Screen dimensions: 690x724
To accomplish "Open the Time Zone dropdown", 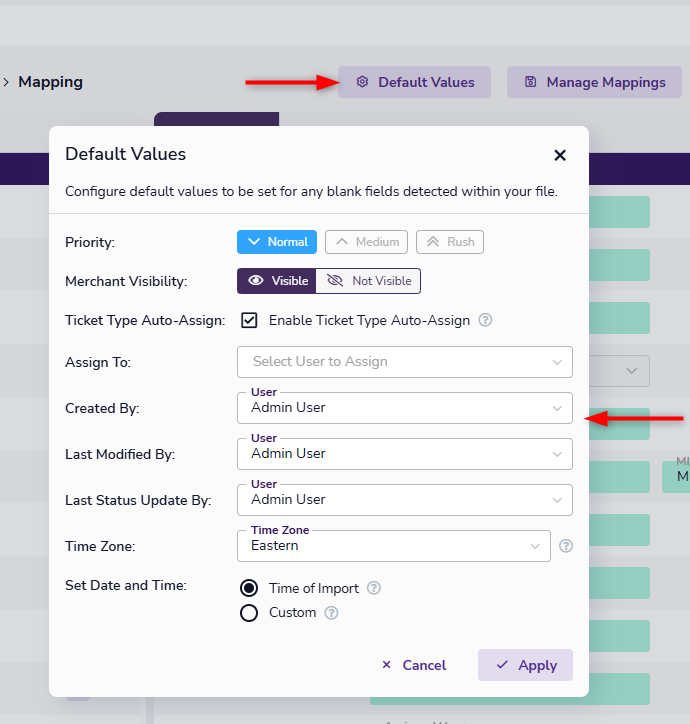I will pos(393,546).
